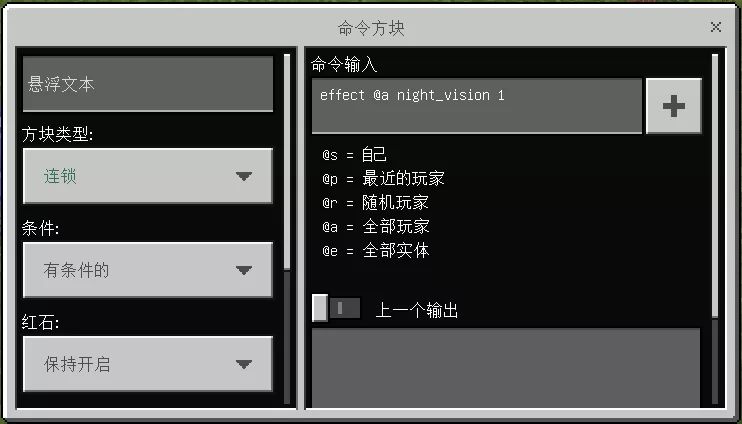Click the @r = 随机玩家 selector hint
This screenshot has width=742, height=424.
375,203
